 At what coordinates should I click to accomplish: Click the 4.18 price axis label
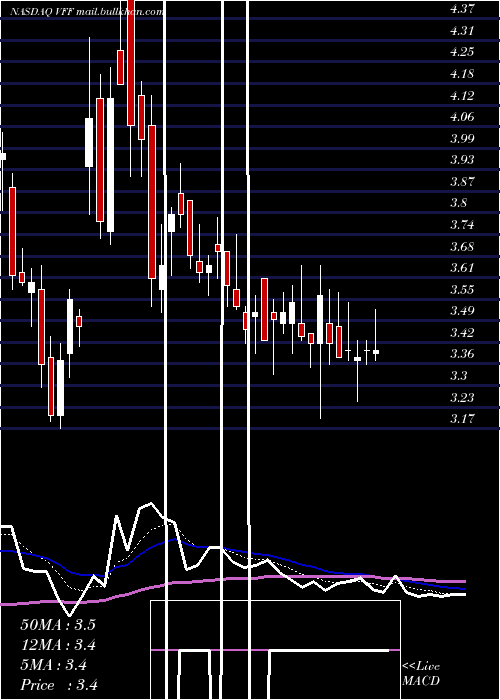[x=462, y=74]
